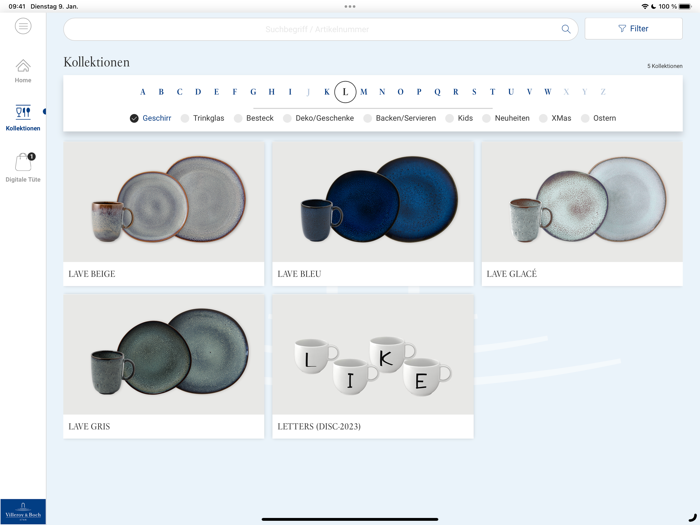The width and height of the screenshot is (700, 525).
Task: Go to Home in sidebar
Action: click(x=23, y=71)
